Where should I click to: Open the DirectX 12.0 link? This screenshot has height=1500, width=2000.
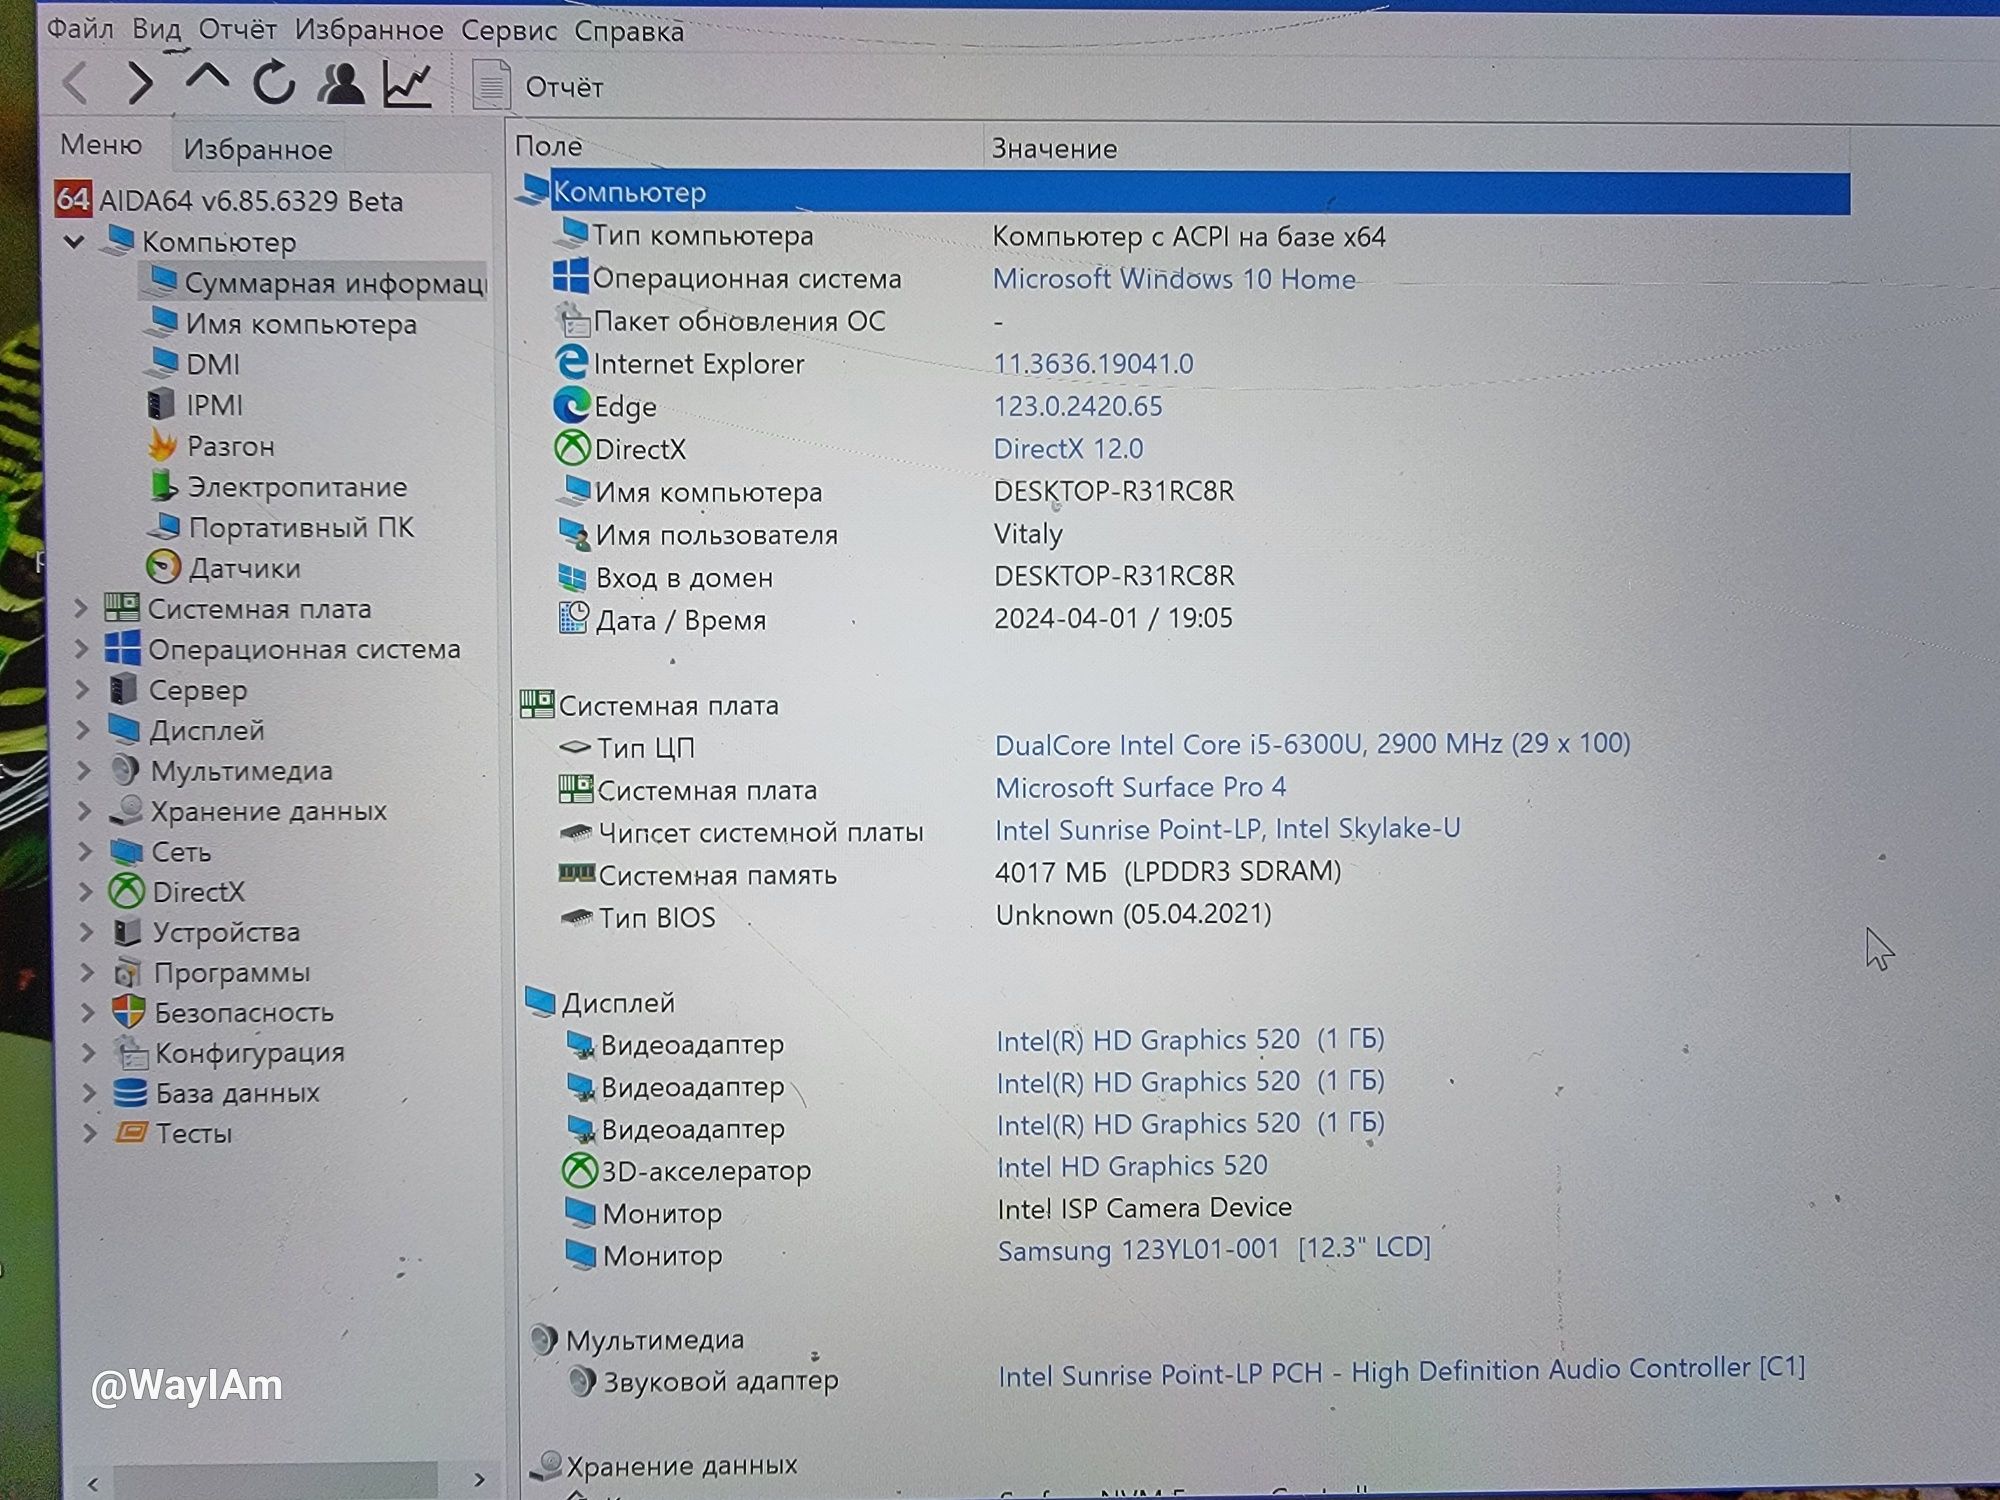pos(1068,448)
